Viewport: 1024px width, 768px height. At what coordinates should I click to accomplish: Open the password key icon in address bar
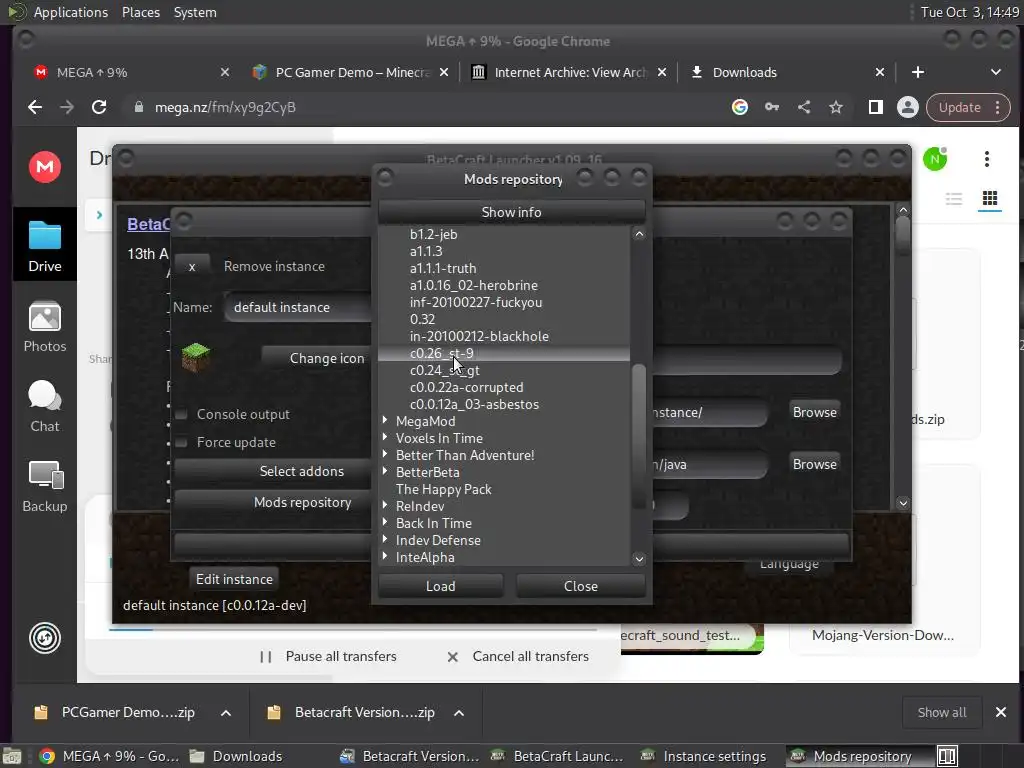tap(772, 107)
